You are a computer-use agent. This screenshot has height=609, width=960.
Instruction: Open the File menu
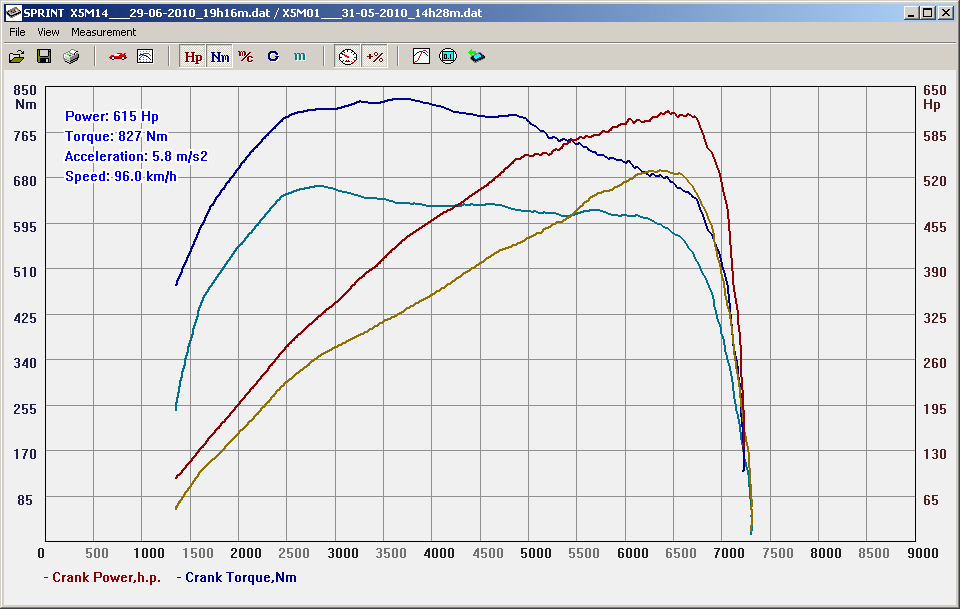point(17,32)
